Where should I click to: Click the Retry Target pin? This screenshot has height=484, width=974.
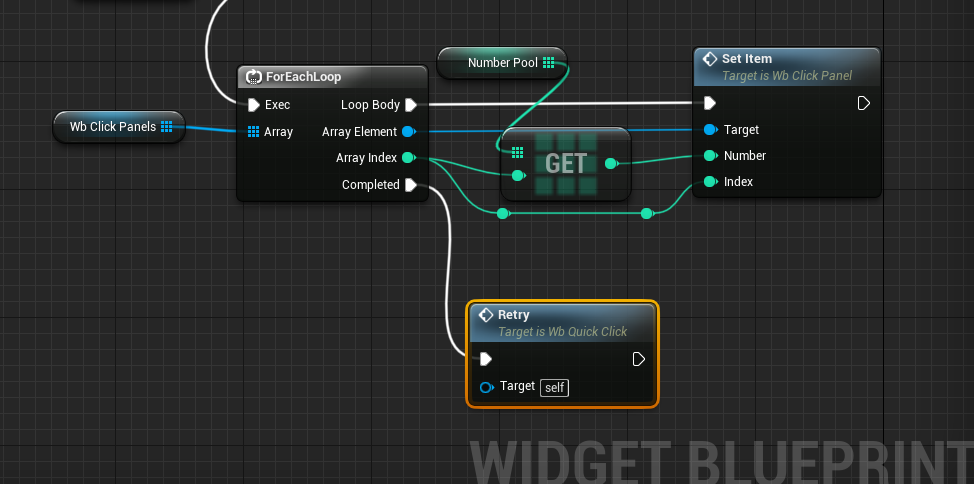[487, 387]
